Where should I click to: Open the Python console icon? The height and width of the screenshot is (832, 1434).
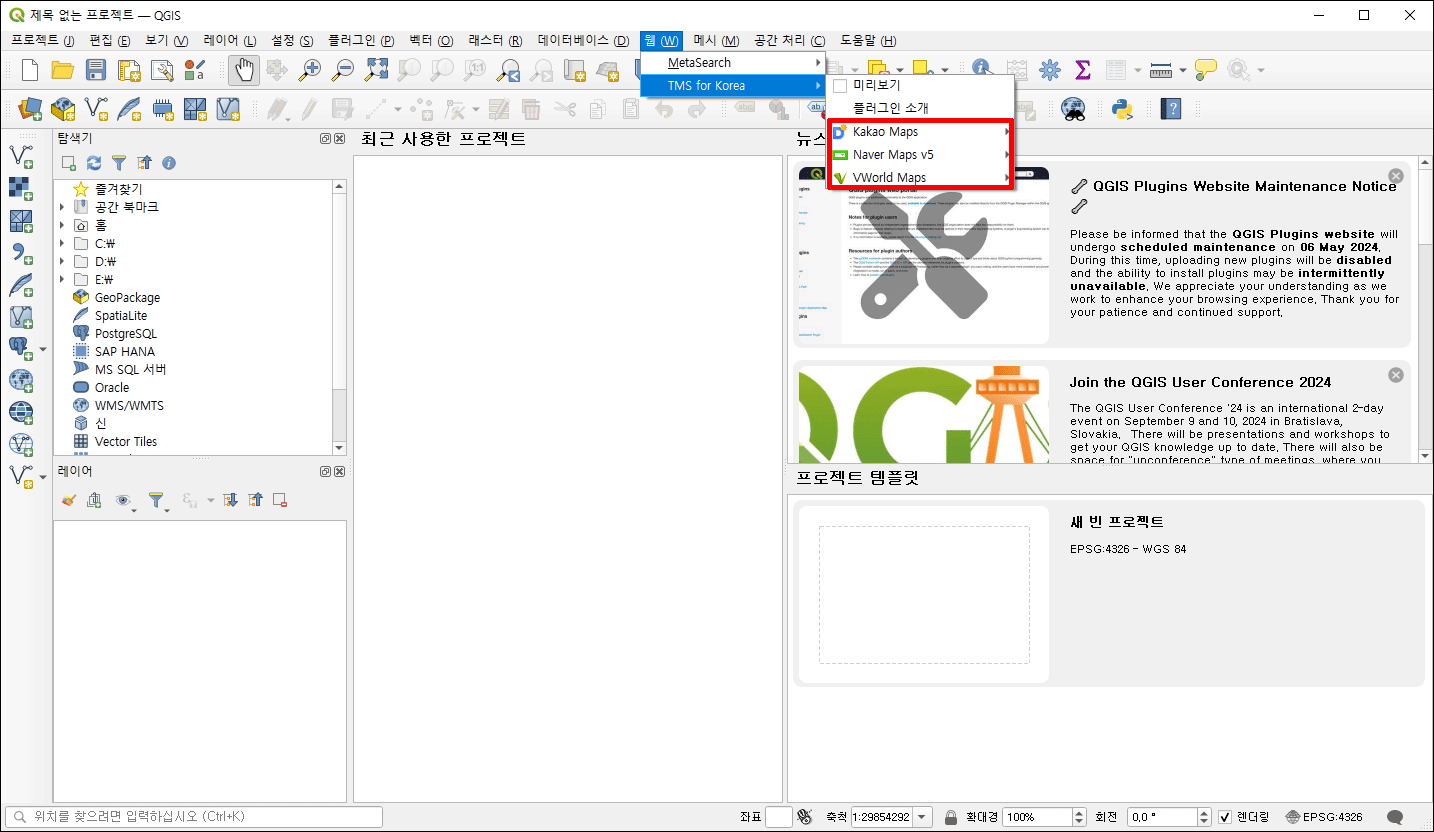(1121, 108)
